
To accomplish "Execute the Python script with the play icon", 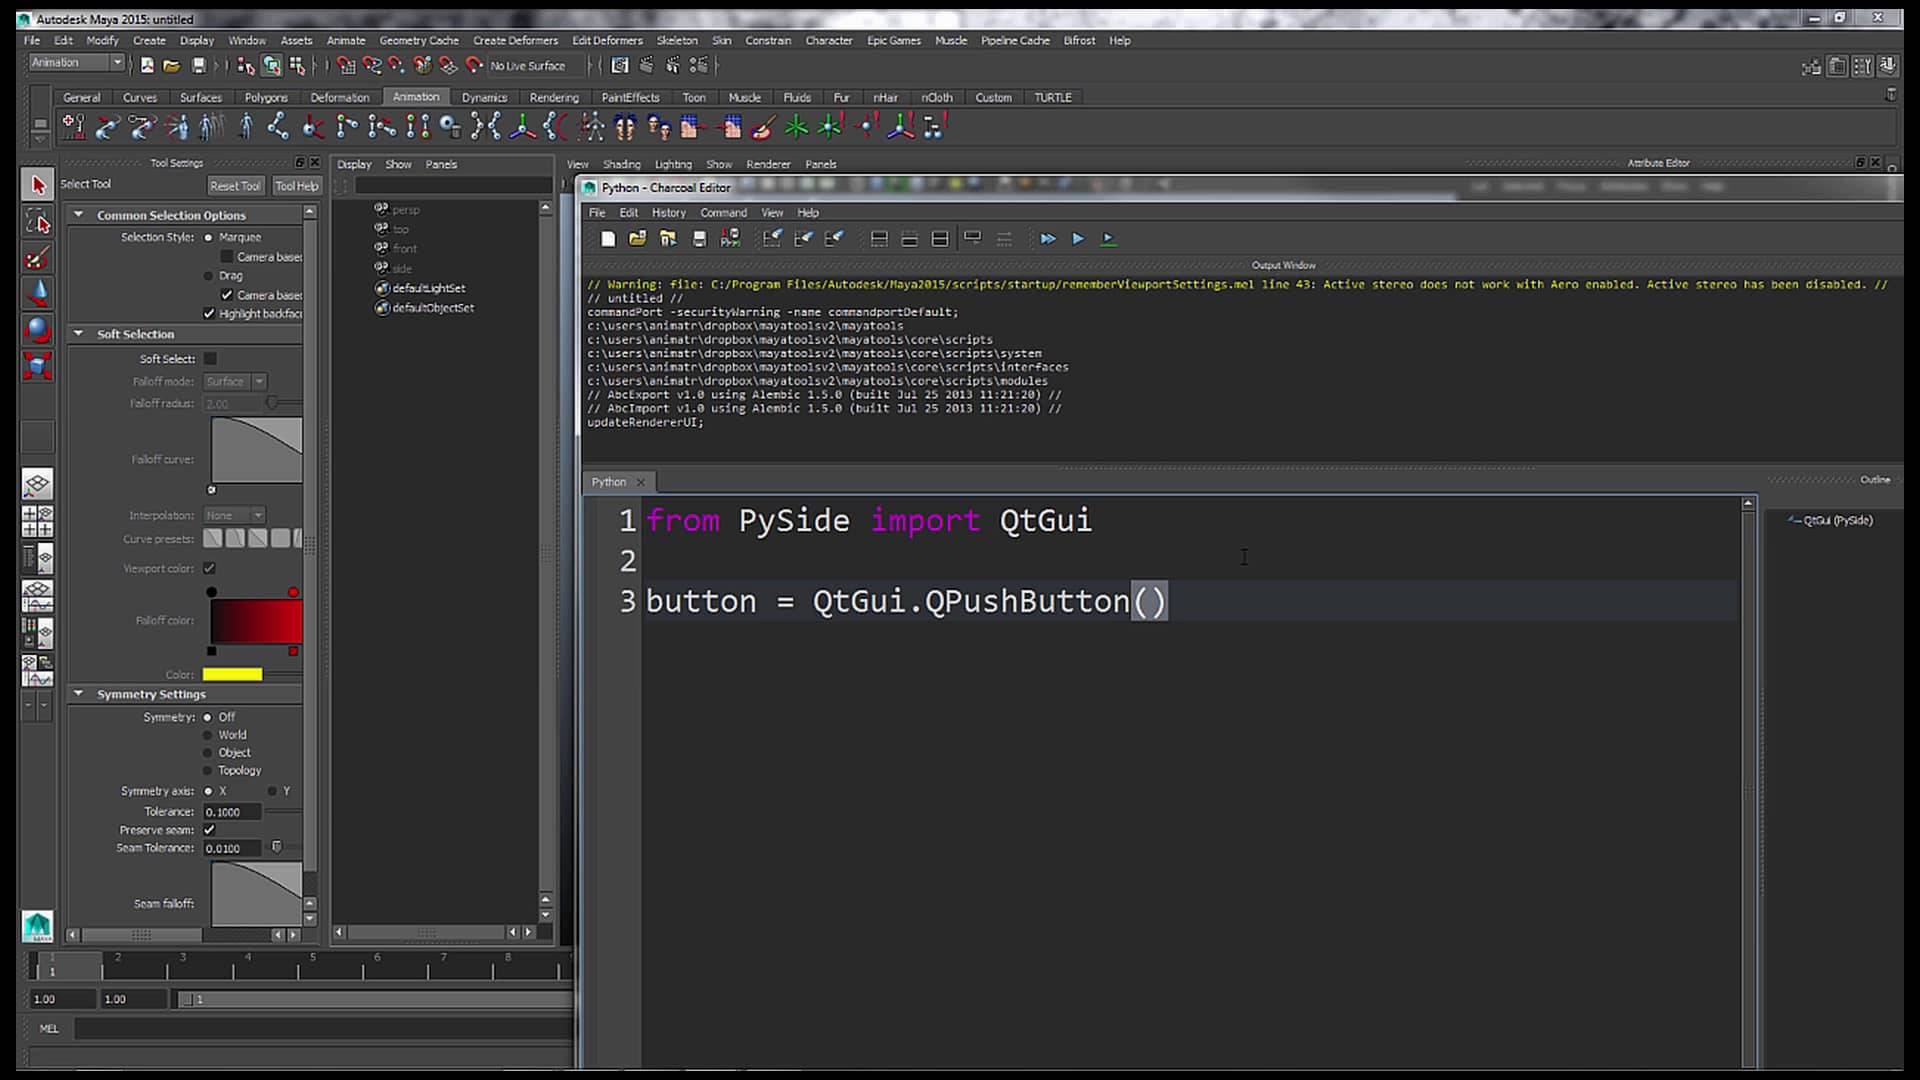I will pos(1079,239).
